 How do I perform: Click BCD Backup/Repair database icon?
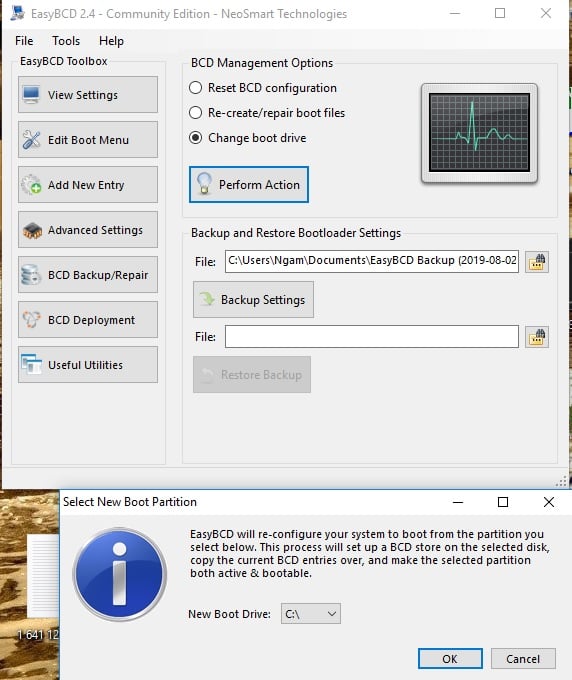[31, 275]
